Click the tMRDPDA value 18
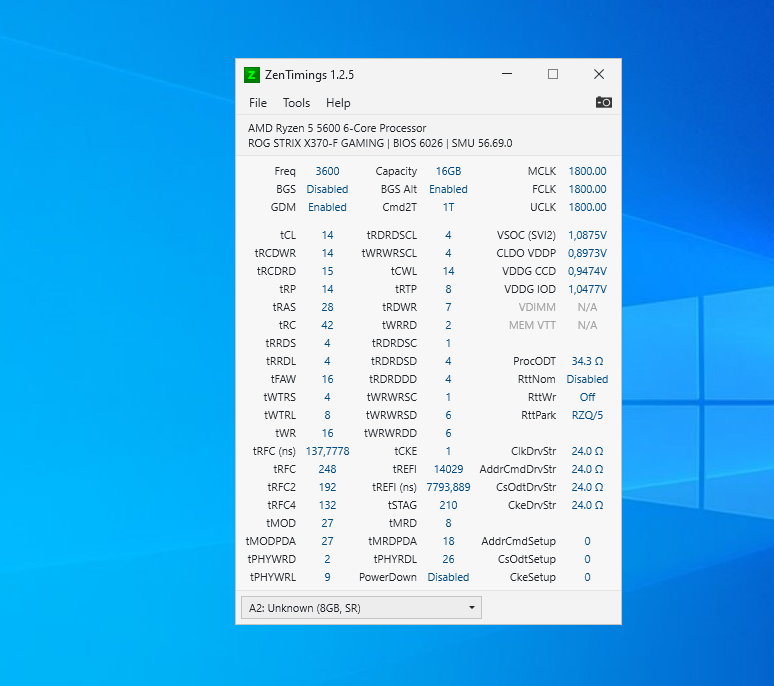Viewport: 774px width, 686px height. [x=448, y=541]
